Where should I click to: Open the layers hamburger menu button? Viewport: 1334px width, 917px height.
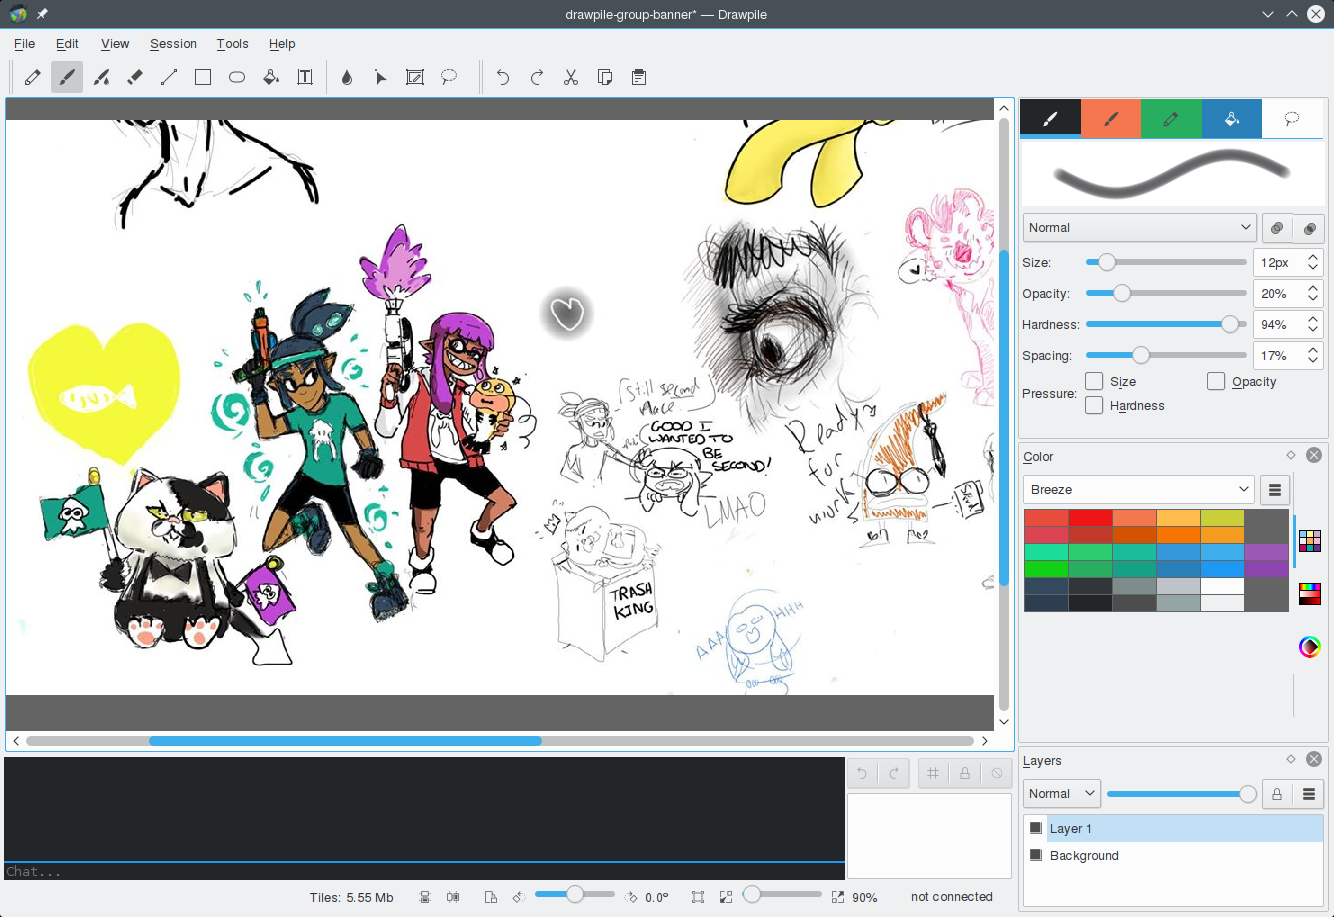tap(1309, 794)
